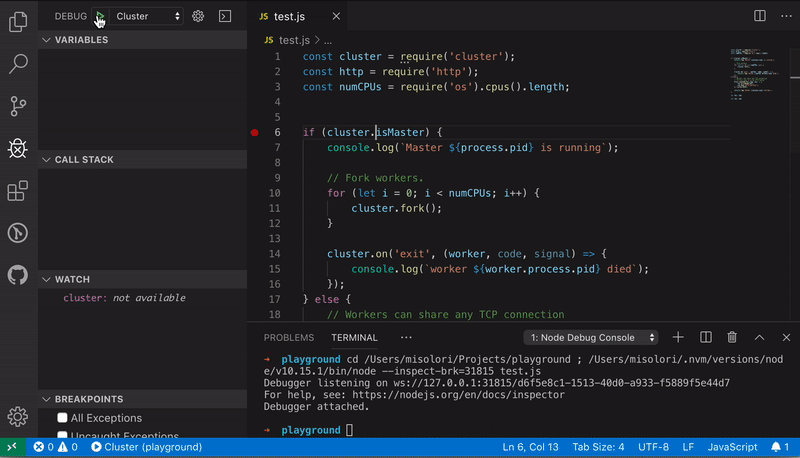Open the nodejs.org inspector link in terminal

click(x=458, y=395)
